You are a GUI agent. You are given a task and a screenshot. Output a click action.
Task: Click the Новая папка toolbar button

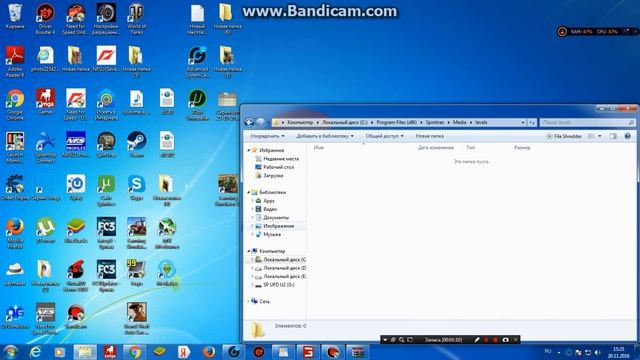[x=429, y=136]
